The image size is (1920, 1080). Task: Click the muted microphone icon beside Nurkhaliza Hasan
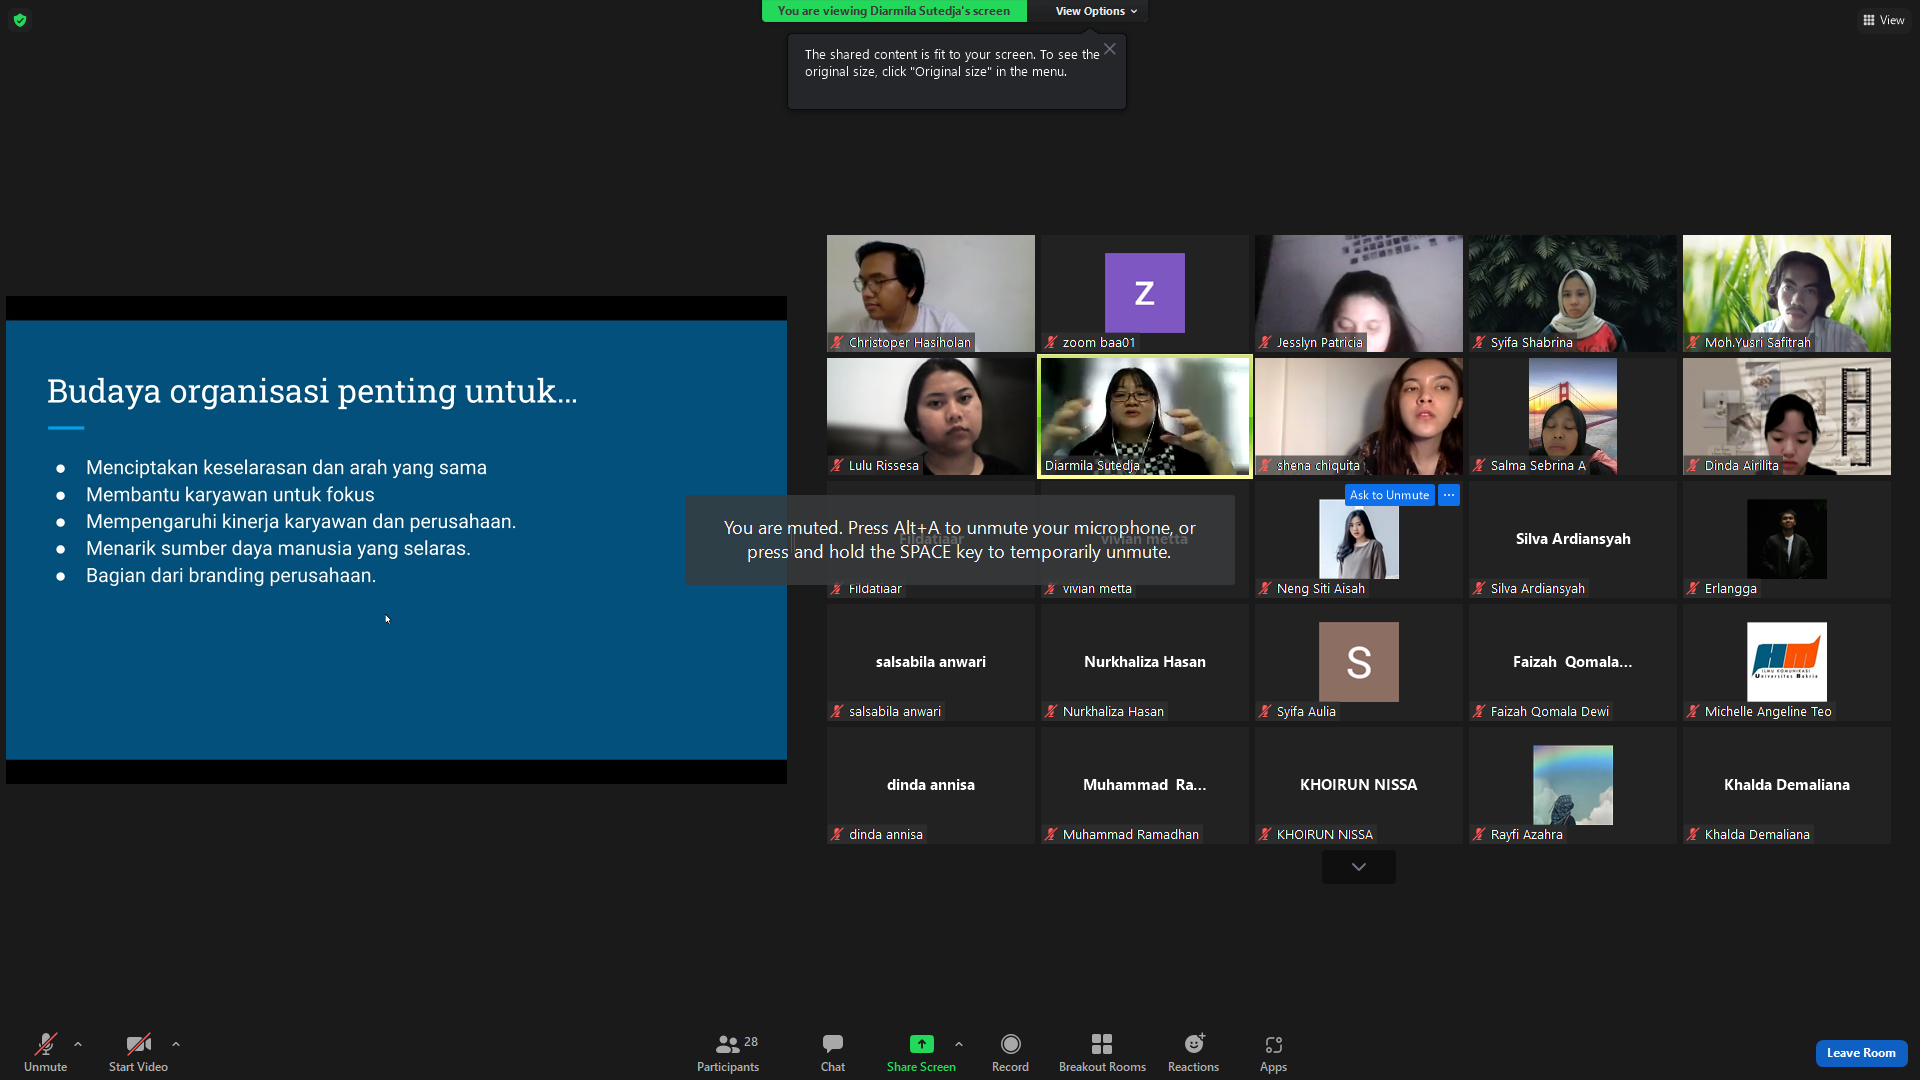1051,711
